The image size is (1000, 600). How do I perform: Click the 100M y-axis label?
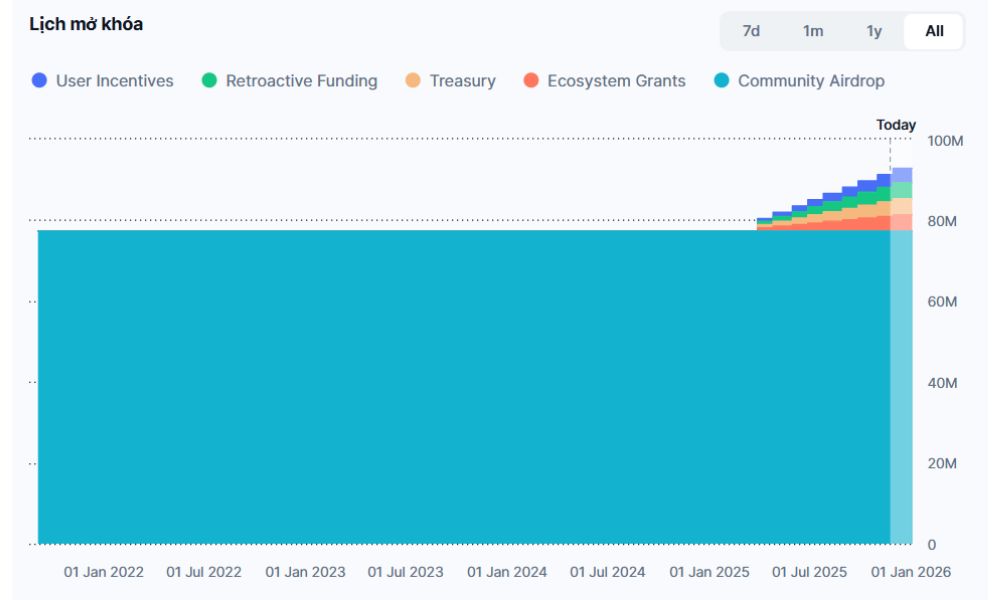click(x=944, y=141)
